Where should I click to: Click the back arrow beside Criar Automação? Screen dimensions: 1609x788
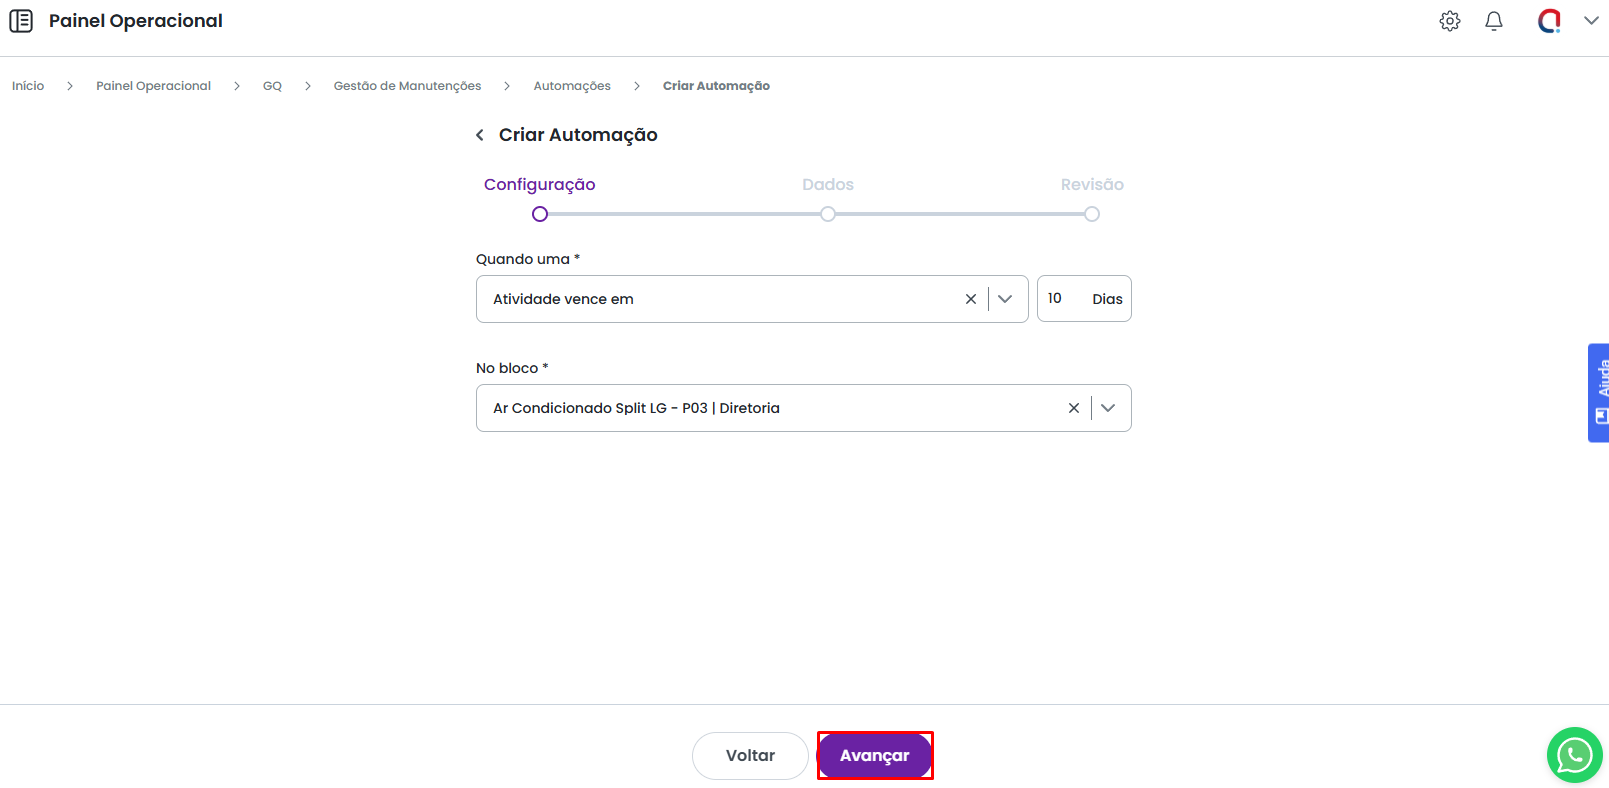tap(480, 135)
